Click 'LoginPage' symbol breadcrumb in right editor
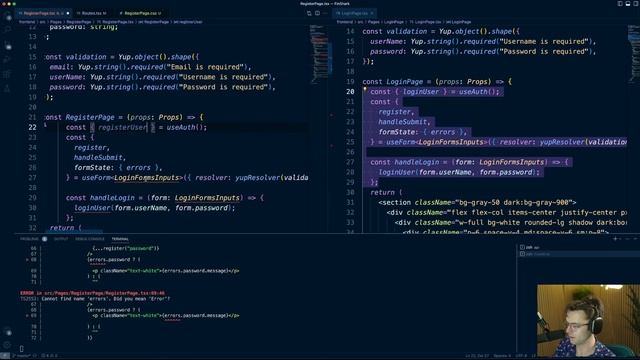Image resolution: width=640 pixels, height=360 pixels. click(x=459, y=22)
